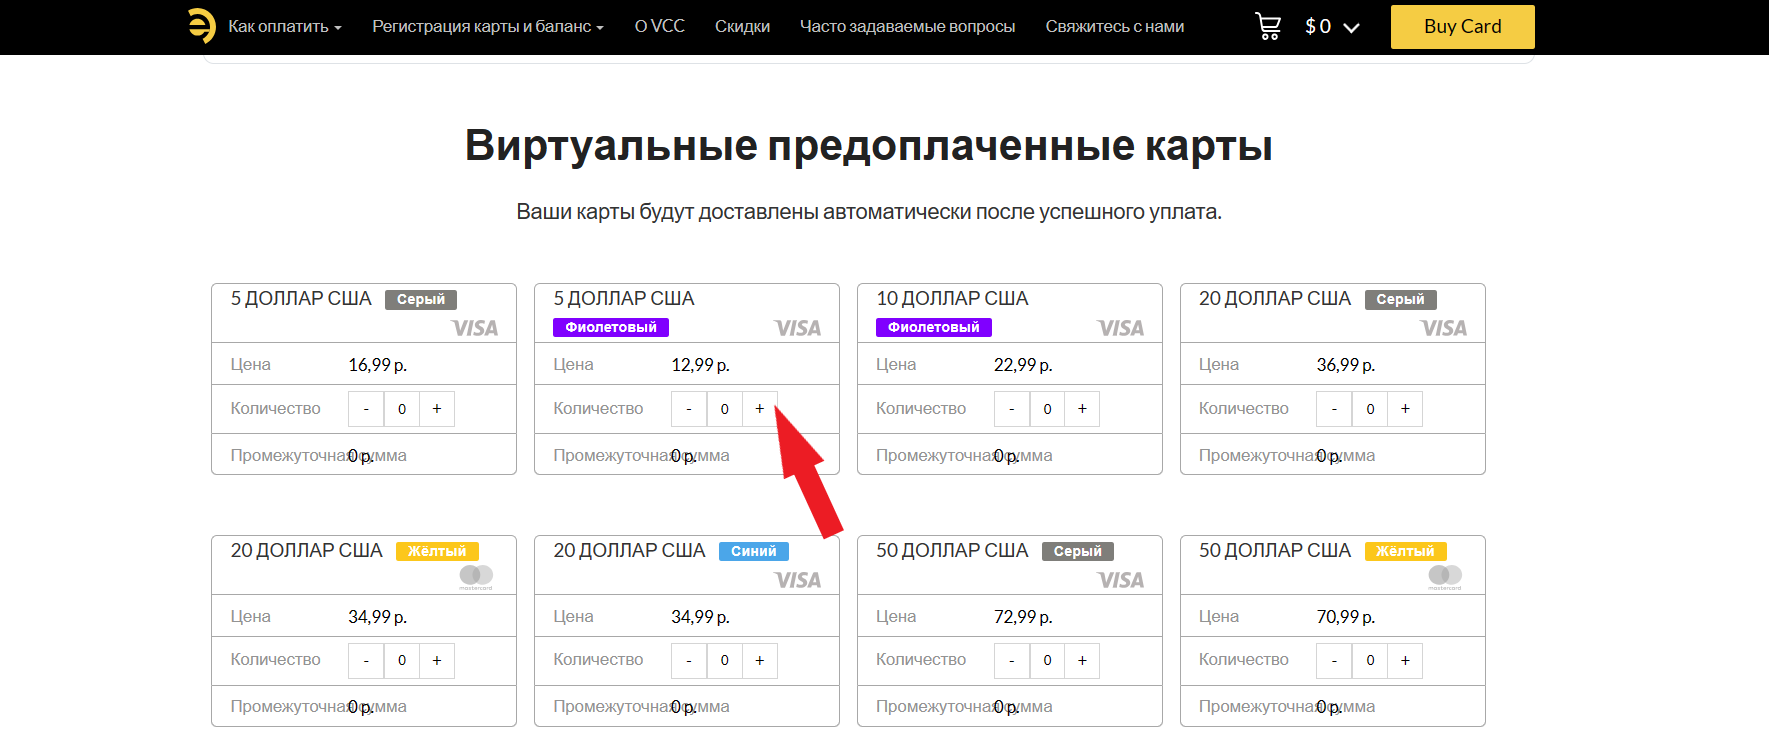This screenshot has width=1769, height=749.
Task: Click plus on 5 USD purple card
Action: coord(759,409)
